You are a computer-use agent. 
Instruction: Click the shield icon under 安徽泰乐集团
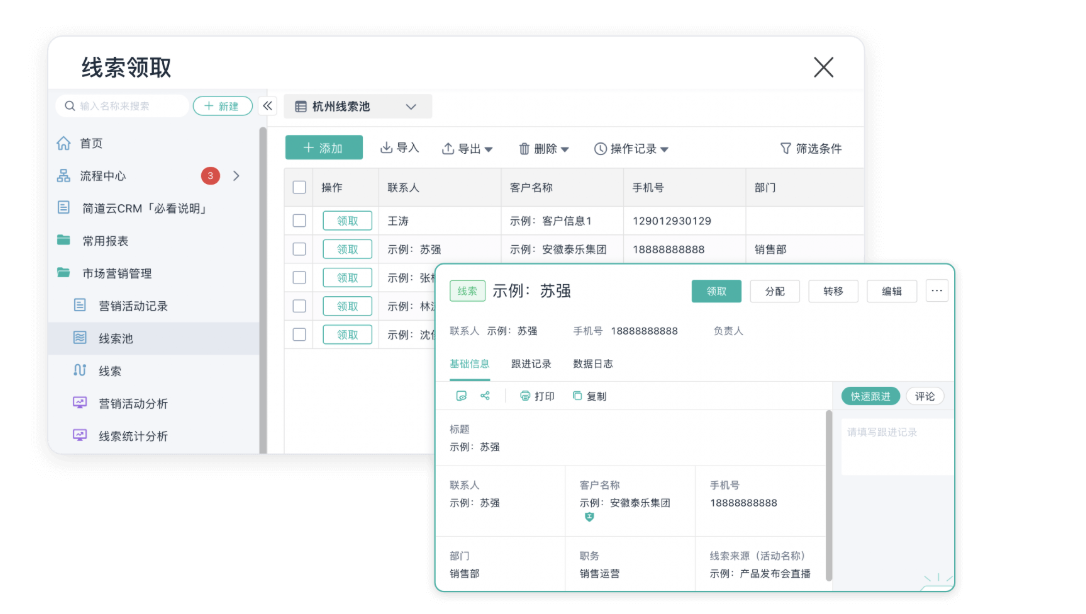coord(589,517)
